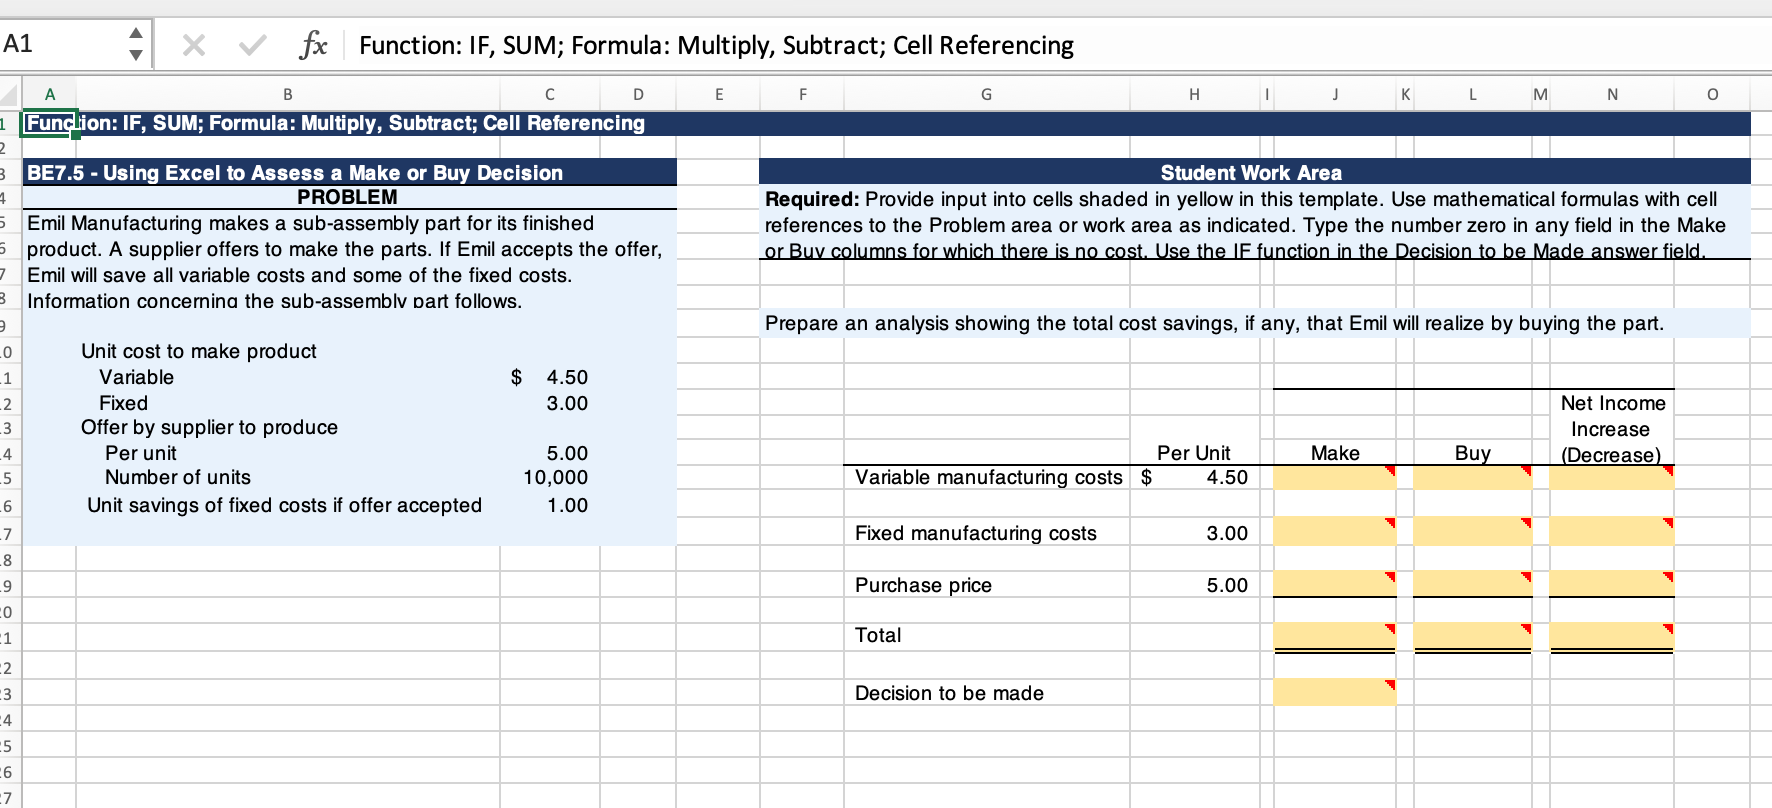
Task: Click the confirm checkmark formula bar icon
Action: click(x=253, y=45)
